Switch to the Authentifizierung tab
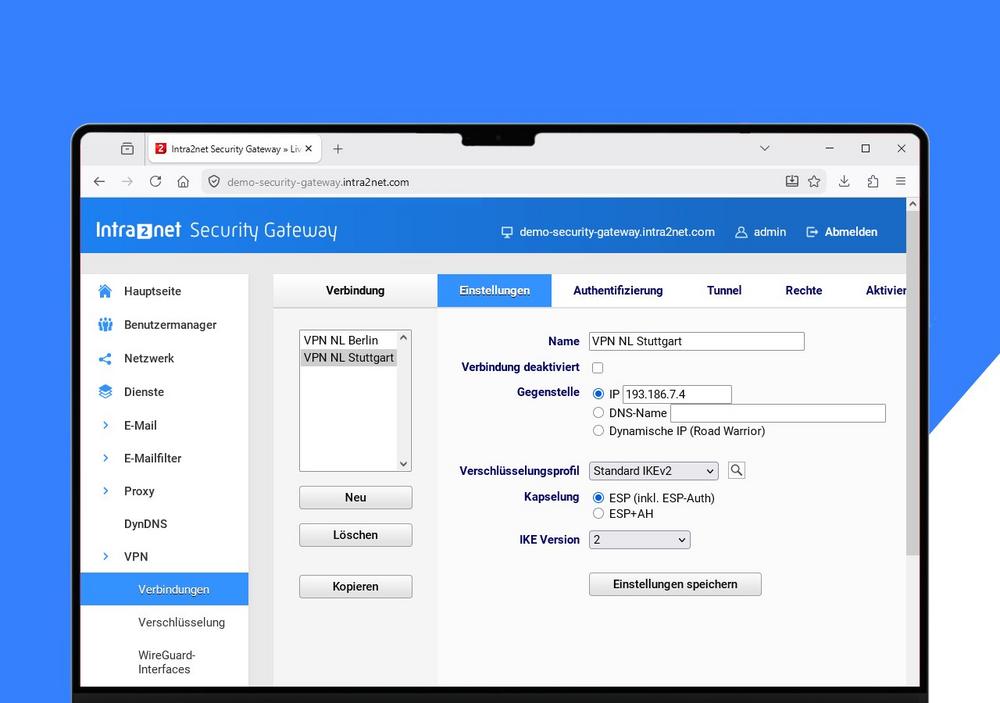Image resolution: width=1000 pixels, height=703 pixels. (x=618, y=290)
